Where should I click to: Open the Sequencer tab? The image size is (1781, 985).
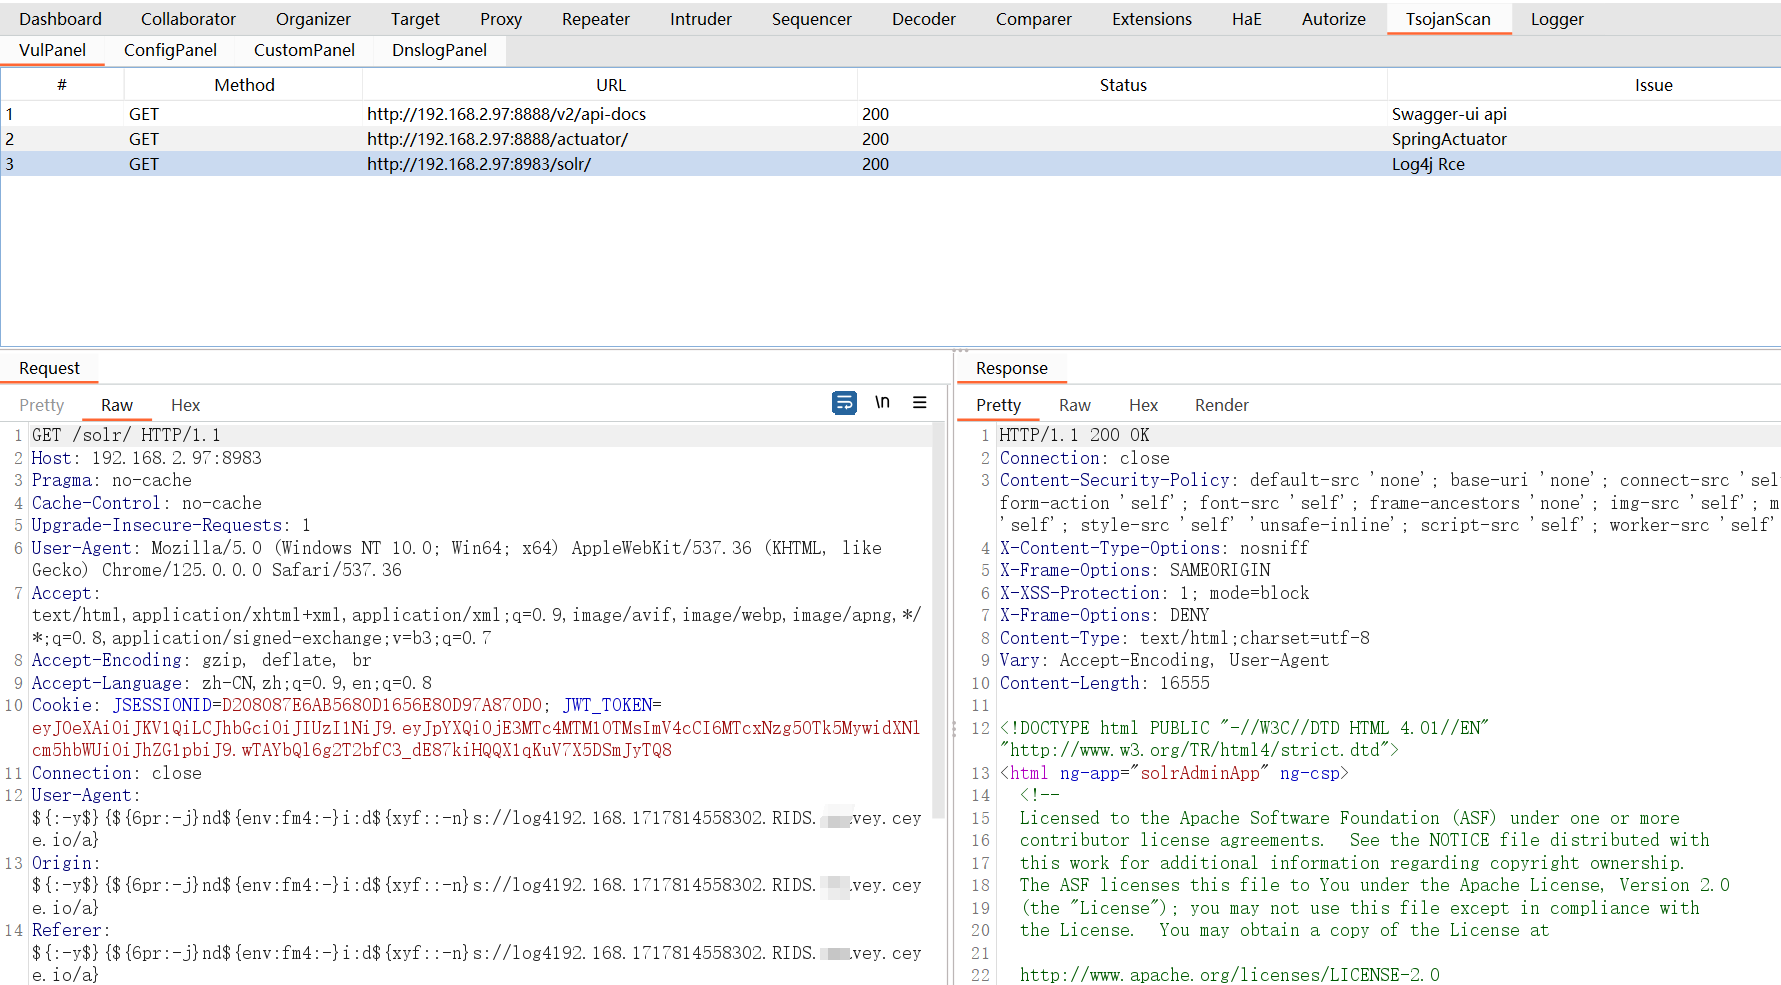(x=812, y=19)
